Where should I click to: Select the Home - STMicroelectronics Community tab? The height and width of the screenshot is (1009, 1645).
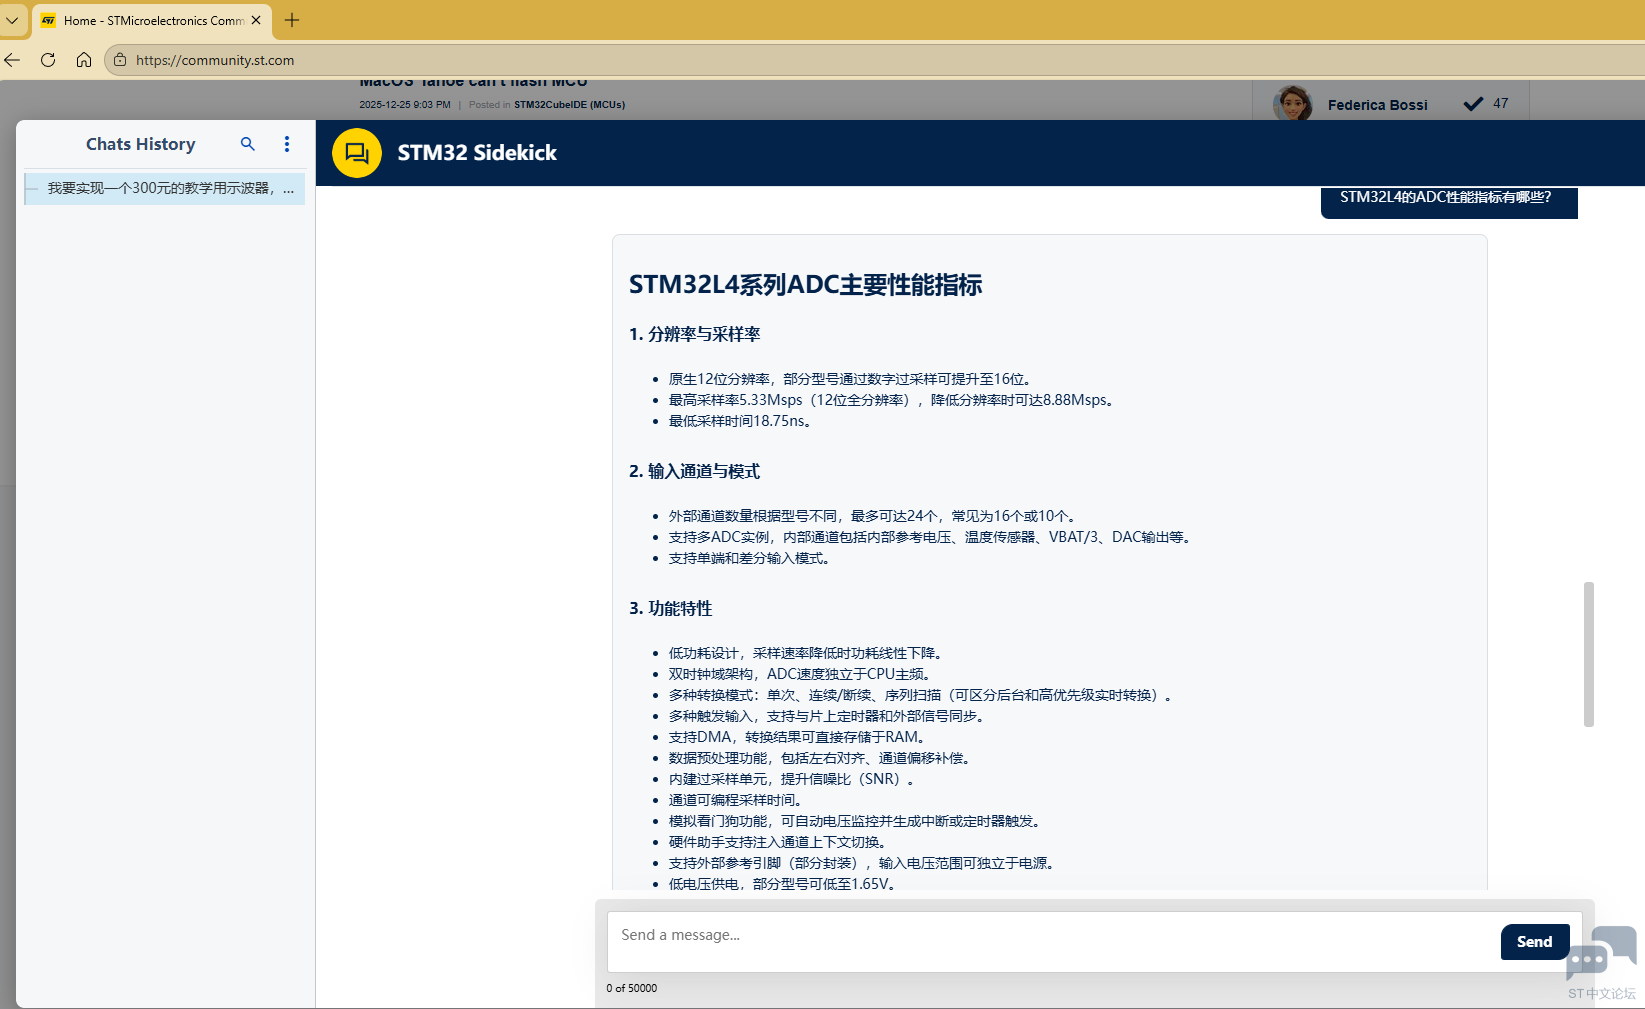[x=150, y=20]
